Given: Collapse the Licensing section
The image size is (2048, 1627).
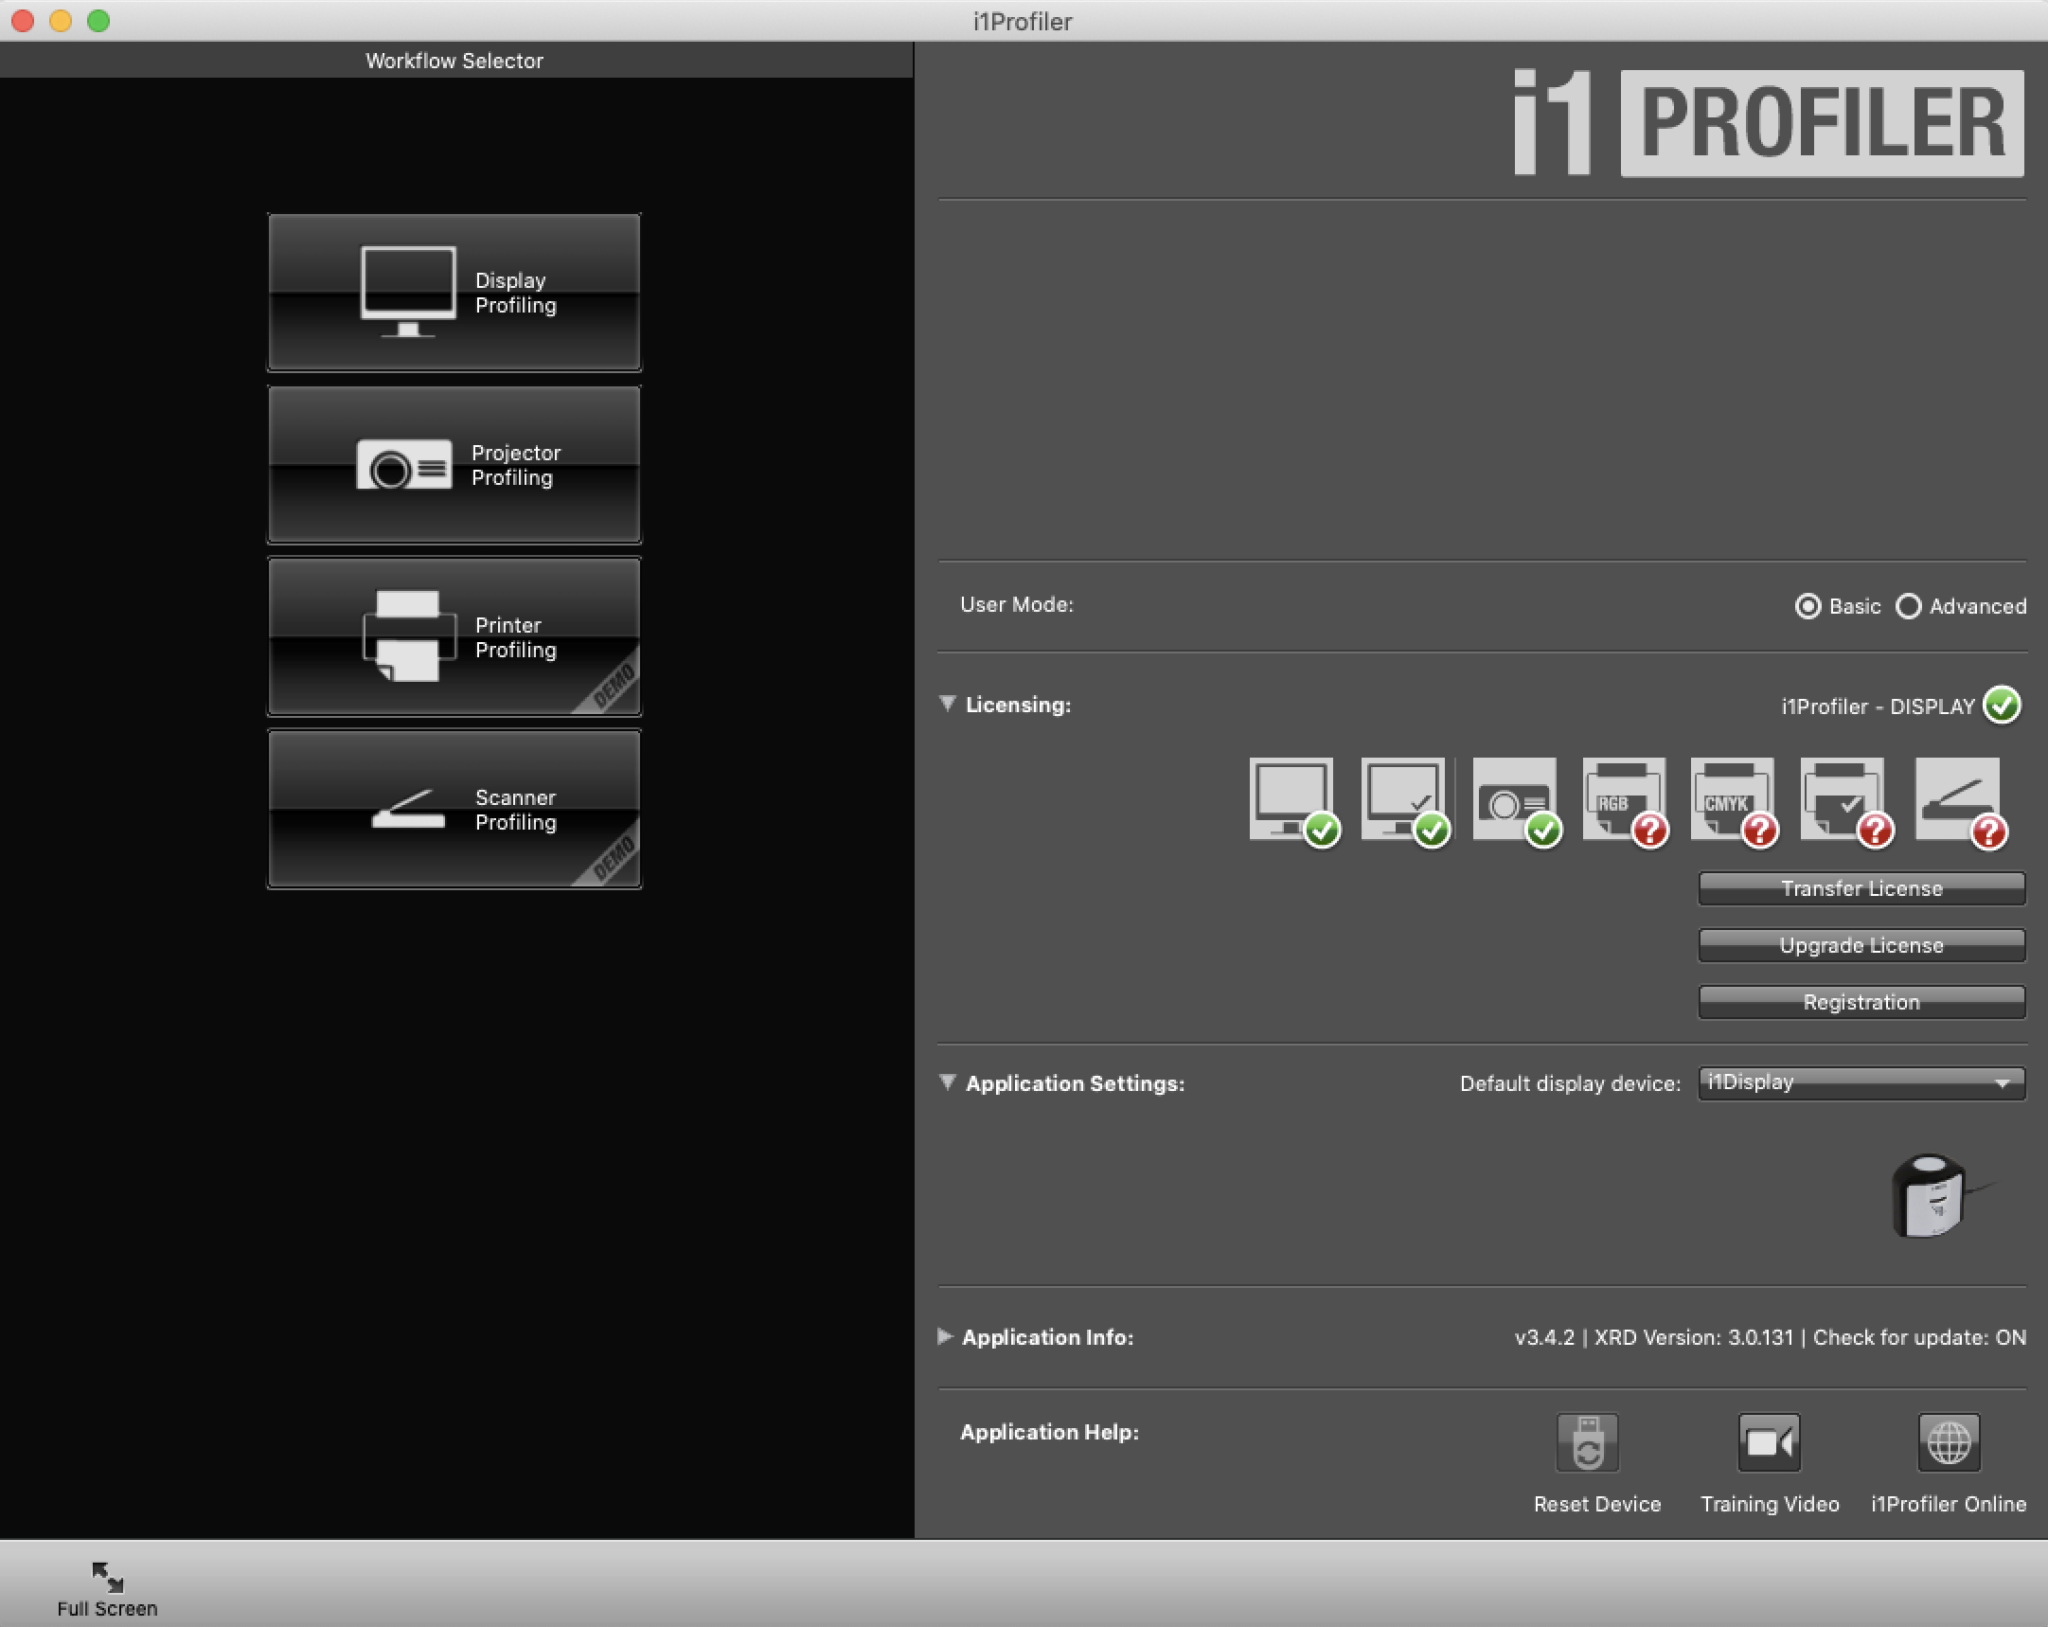Looking at the screenshot, I should pyautogui.click(x=948, y=704).
